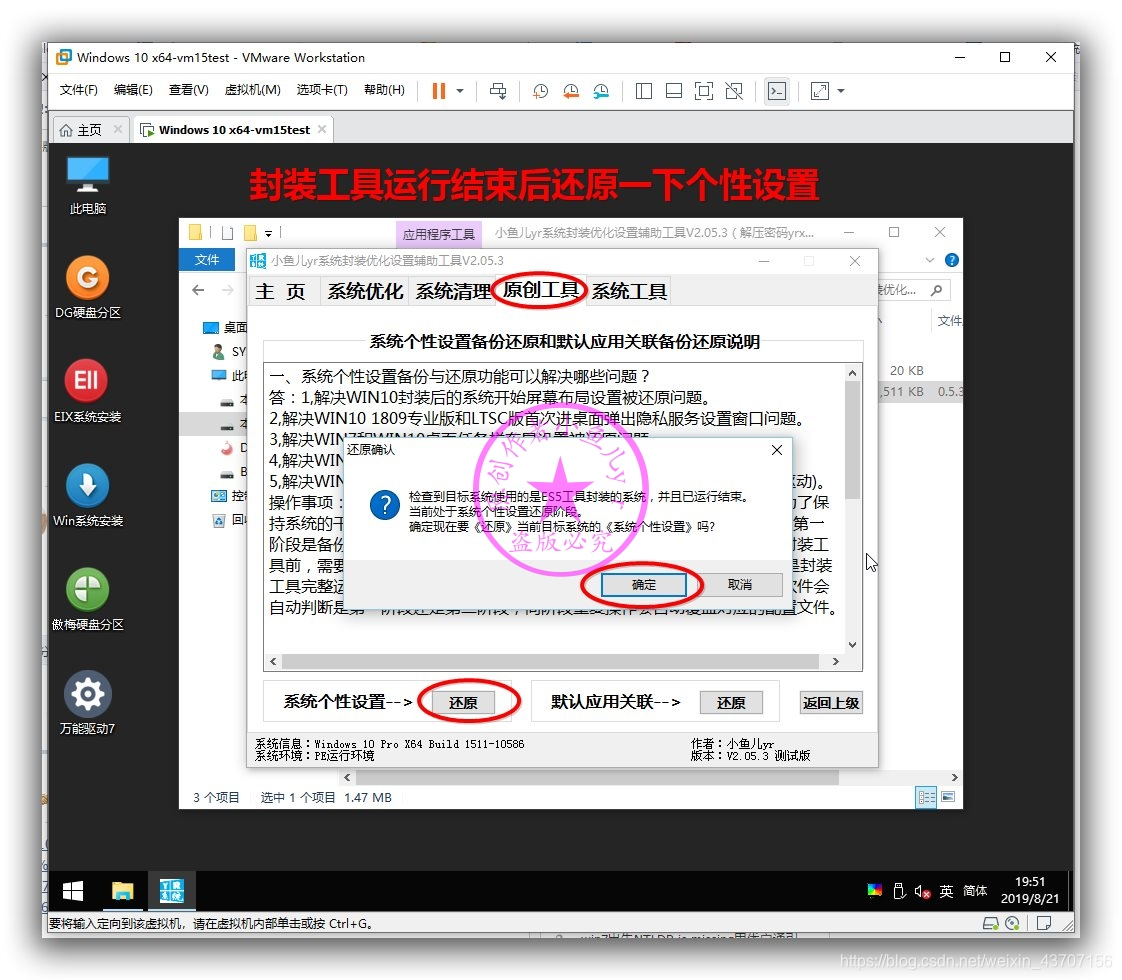Click the 返回上级 button
Screen dimensions: 1122x980
tap(830, 703)
